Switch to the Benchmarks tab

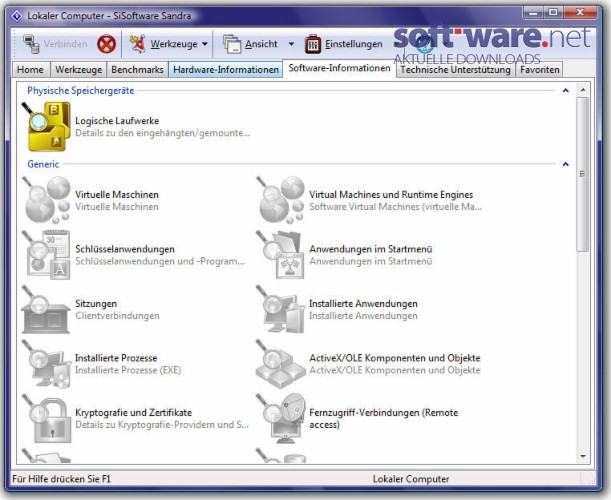point(138,70)
